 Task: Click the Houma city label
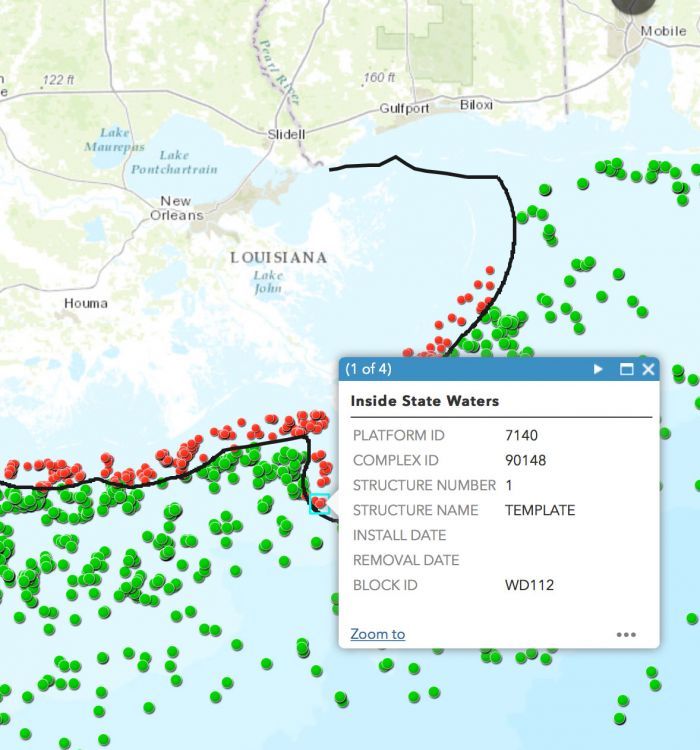[x=85, y=303]
